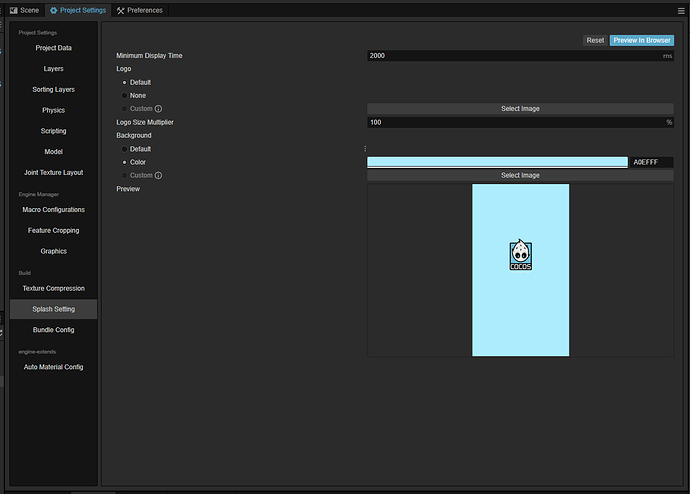Select Background Custom radio button
This screenshot has width=690, height=494.
point(125,175)
